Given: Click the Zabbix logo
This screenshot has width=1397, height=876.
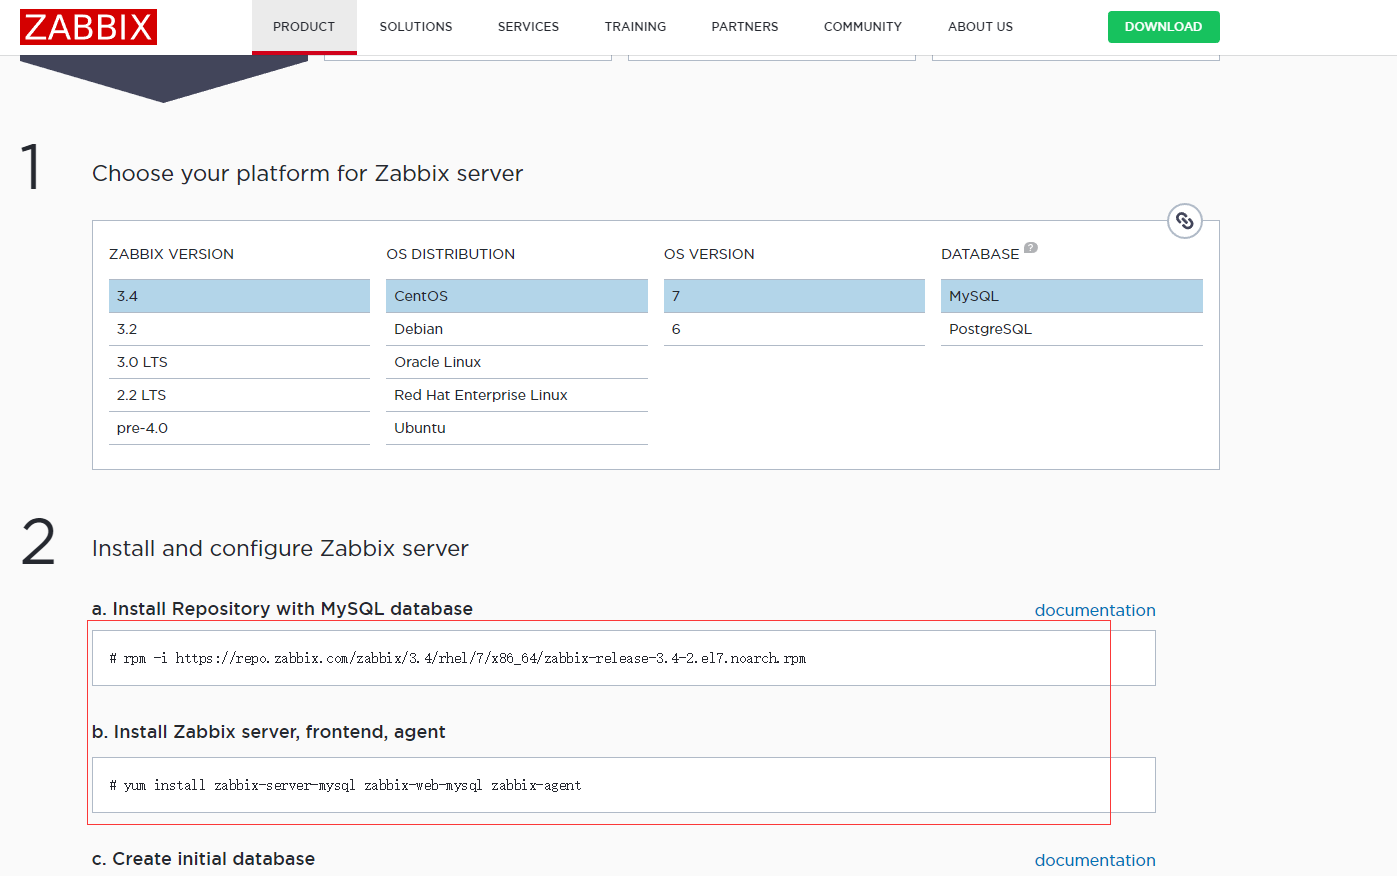Looking at the screenshot, I should click(88, 27).
